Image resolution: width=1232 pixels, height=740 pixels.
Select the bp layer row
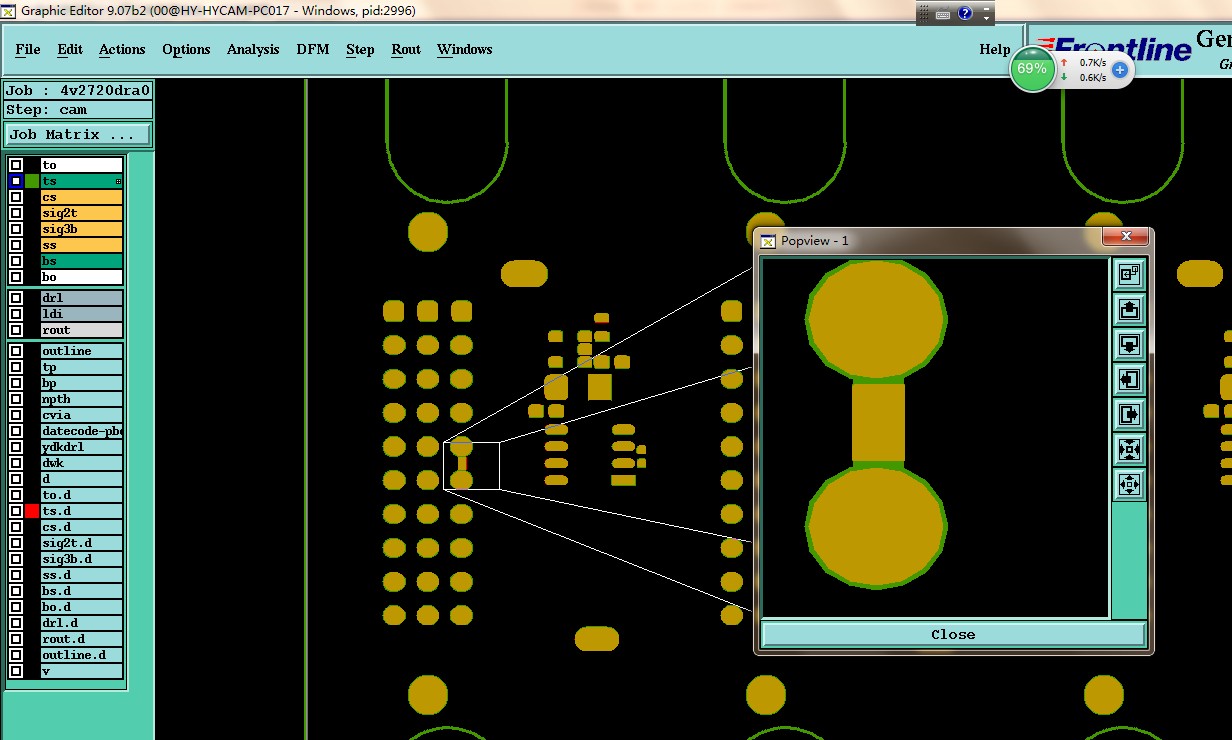[x=81, y=383]
